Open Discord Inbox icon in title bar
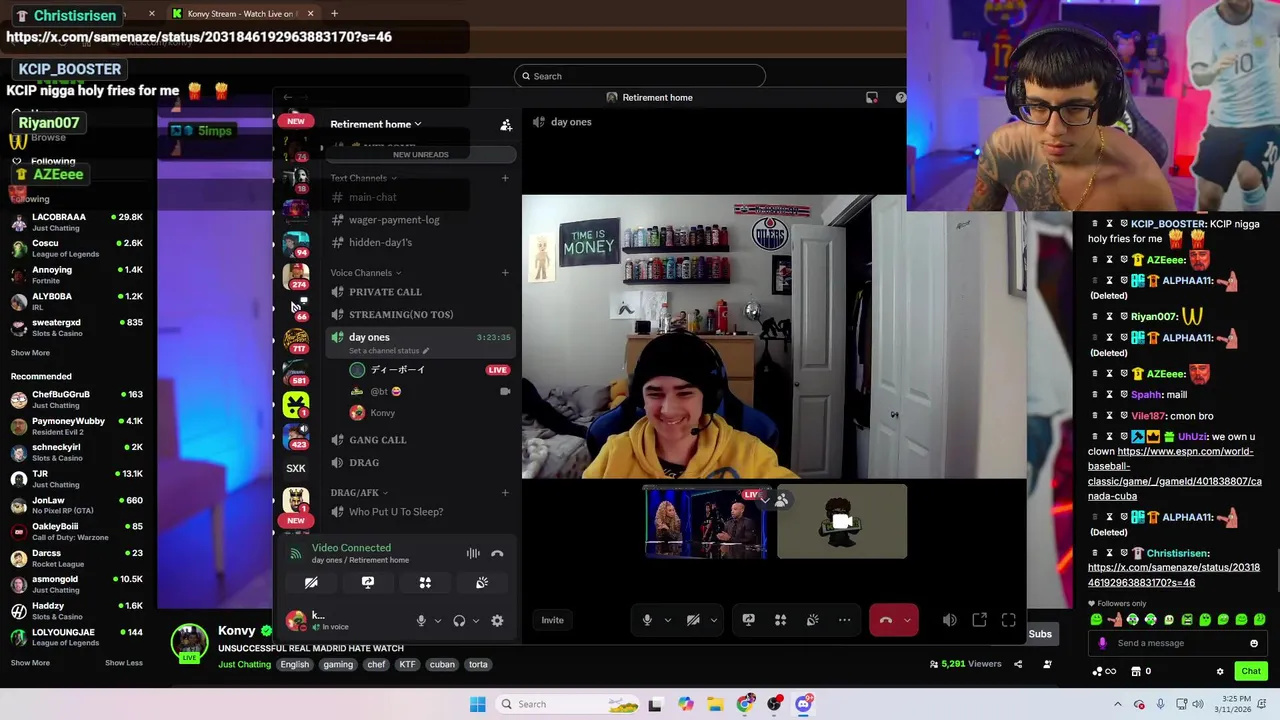 click(x=872, y=97)
